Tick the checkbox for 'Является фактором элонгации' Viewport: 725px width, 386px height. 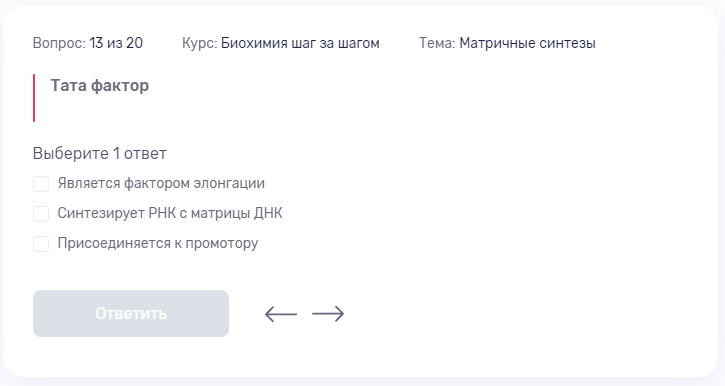pos(41,184)
